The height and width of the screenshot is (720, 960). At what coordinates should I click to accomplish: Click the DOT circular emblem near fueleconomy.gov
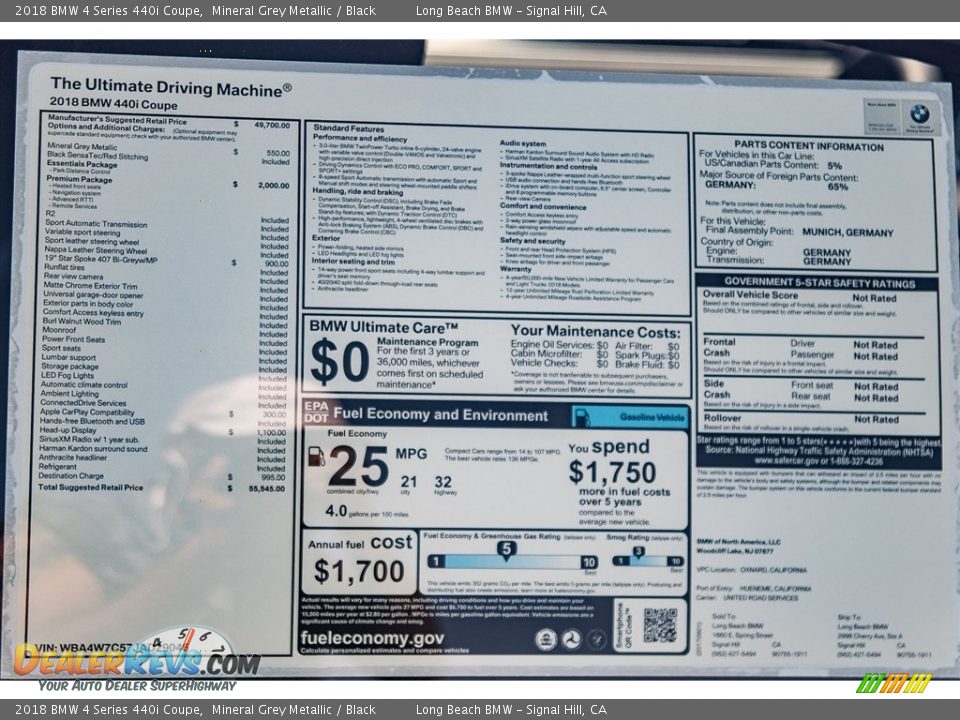tap(572, 637)
